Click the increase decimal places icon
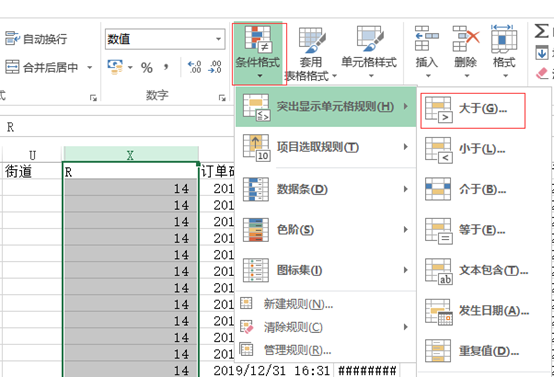This screenshot has width=554, height=377. (x=194, y=67)
